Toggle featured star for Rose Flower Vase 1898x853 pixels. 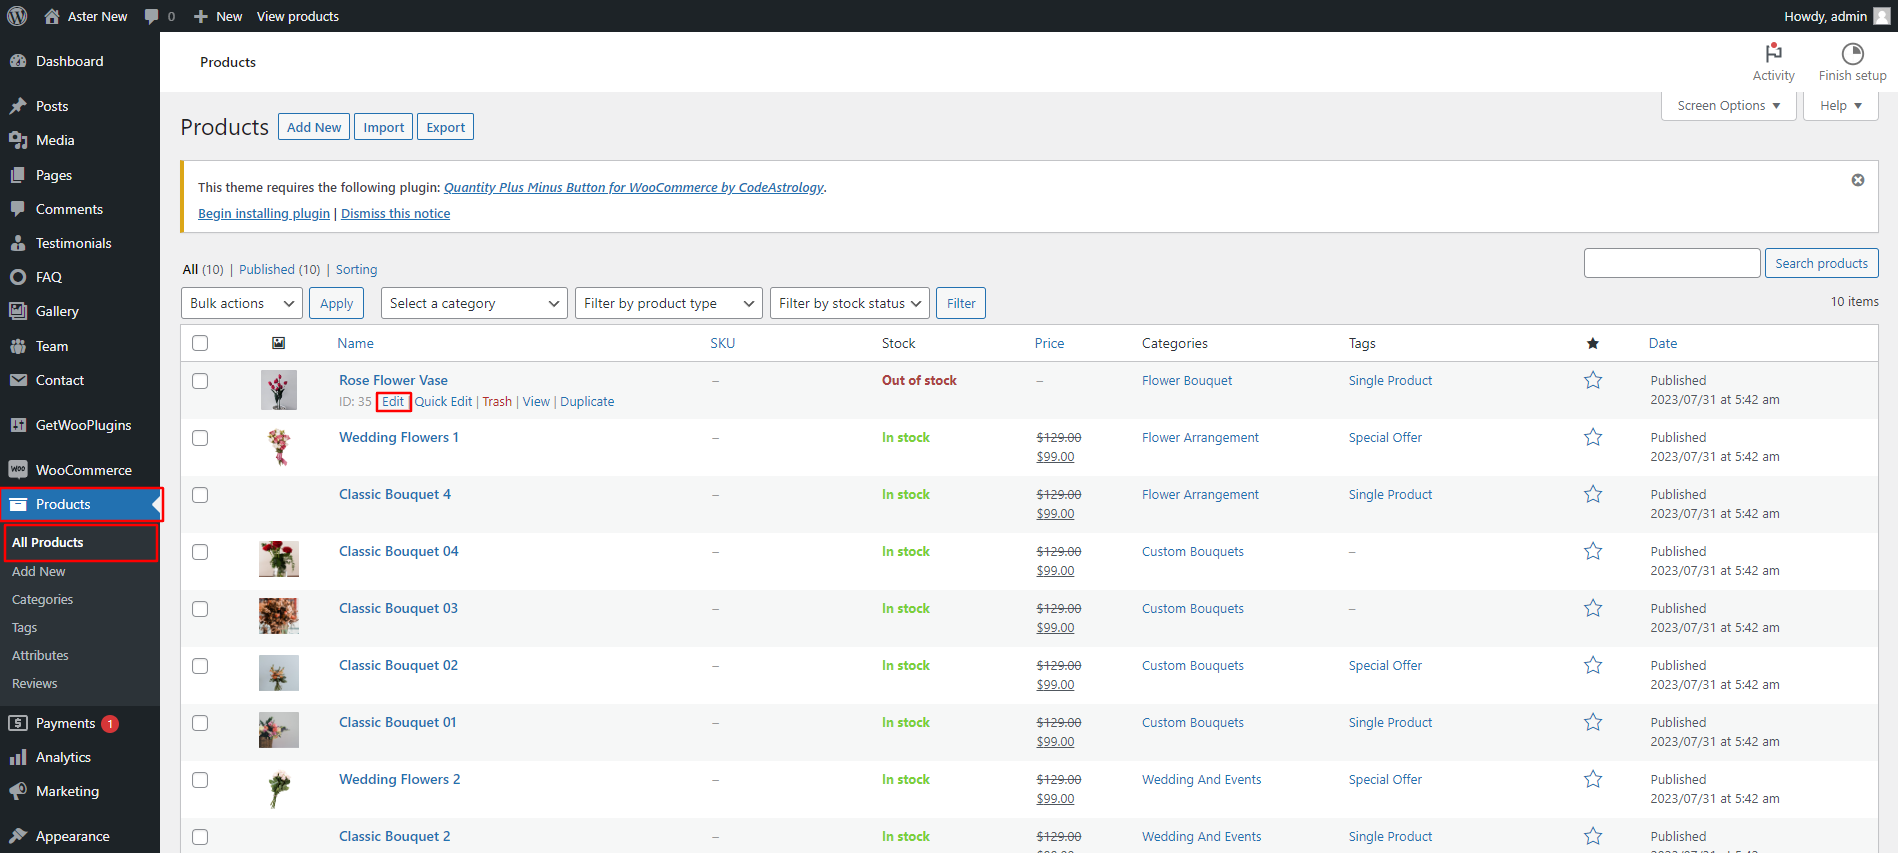[x=1593, y=380]
